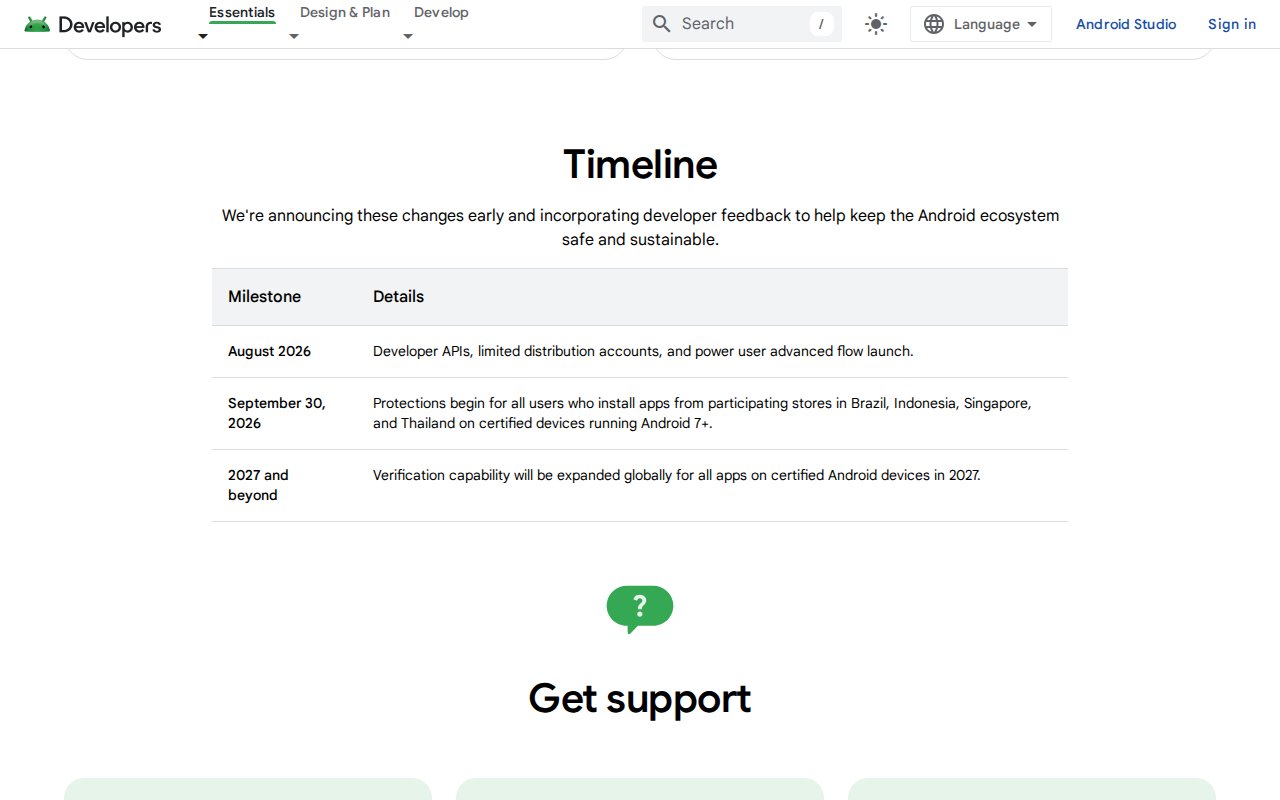Screen dimensions: 1280x800
Task: Click the Milestone column header
Action: click(264, 297)
